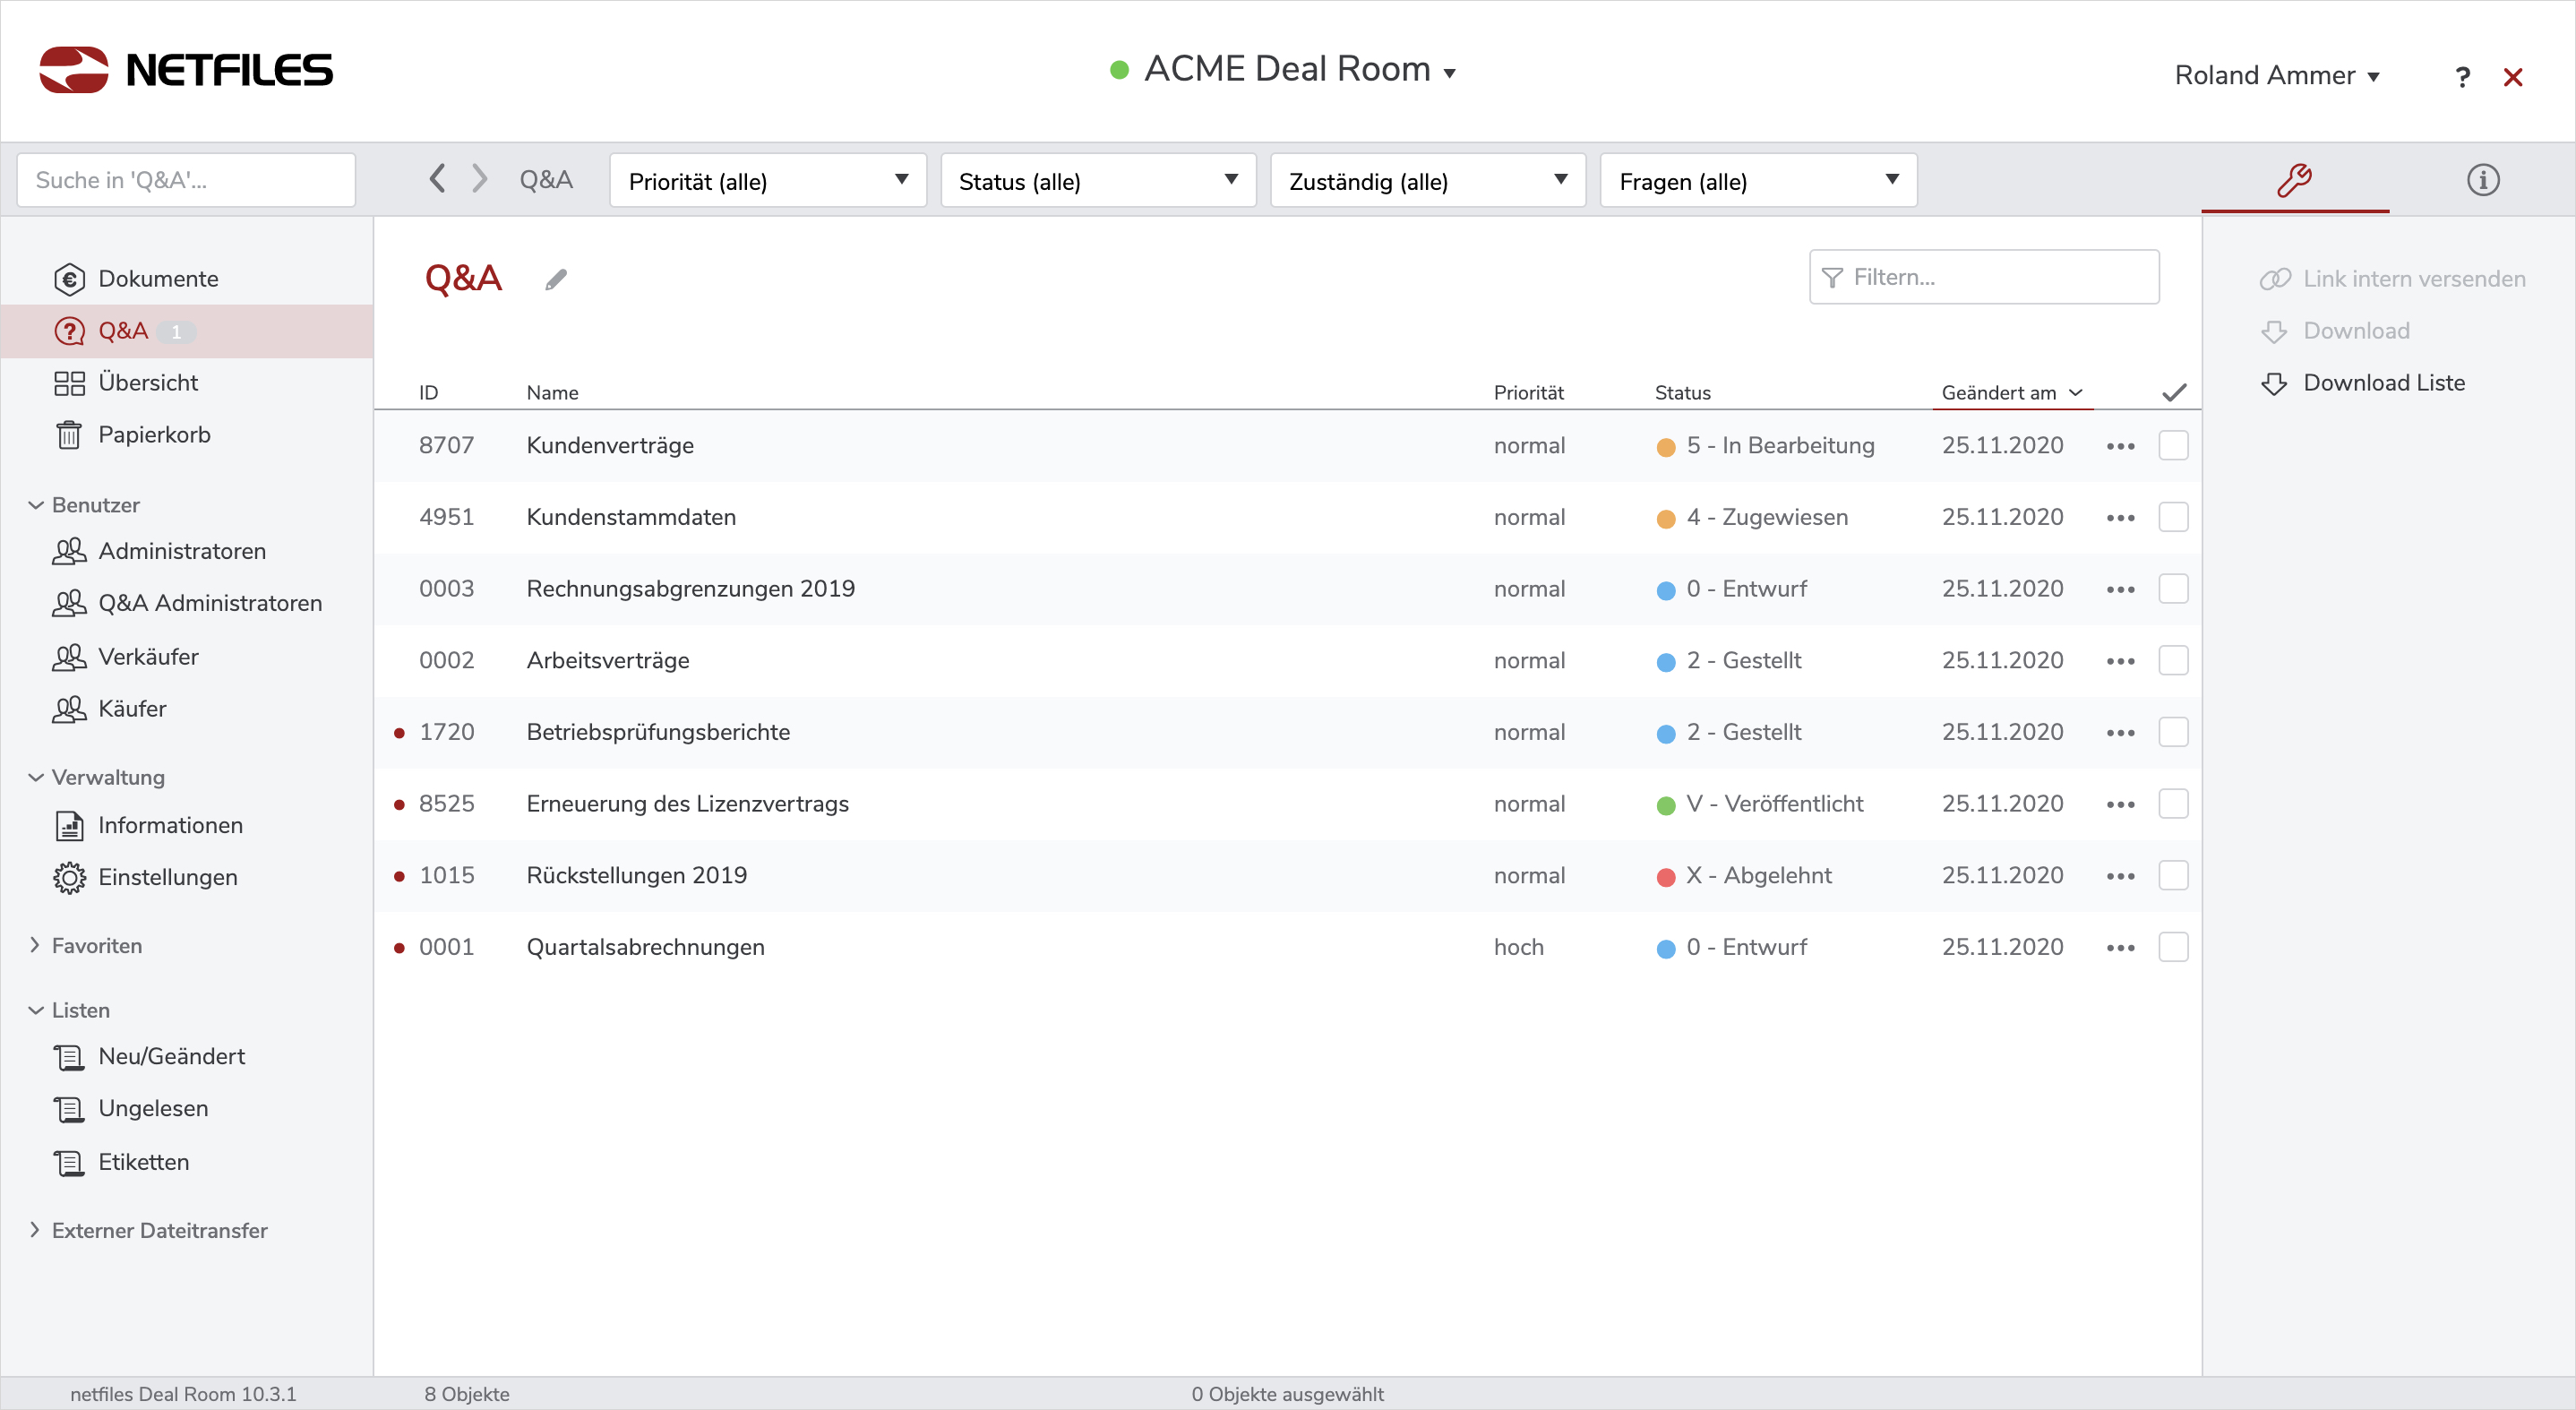Open the wrench tools panel tab
2576x1410 pixels.
2294,180
